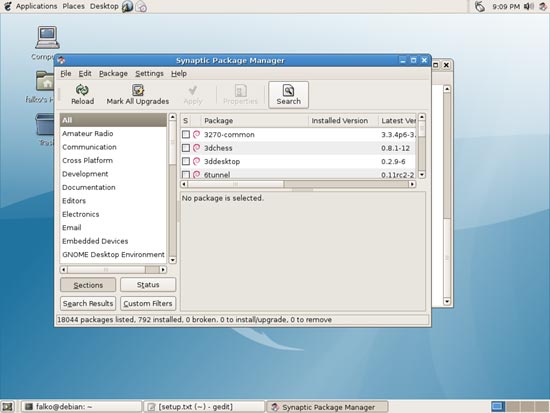The width and height of the screenshot is (550, 413).
Task: Switch to falko@debian terminal in taskbar
Action: click(x=81, y=407)
